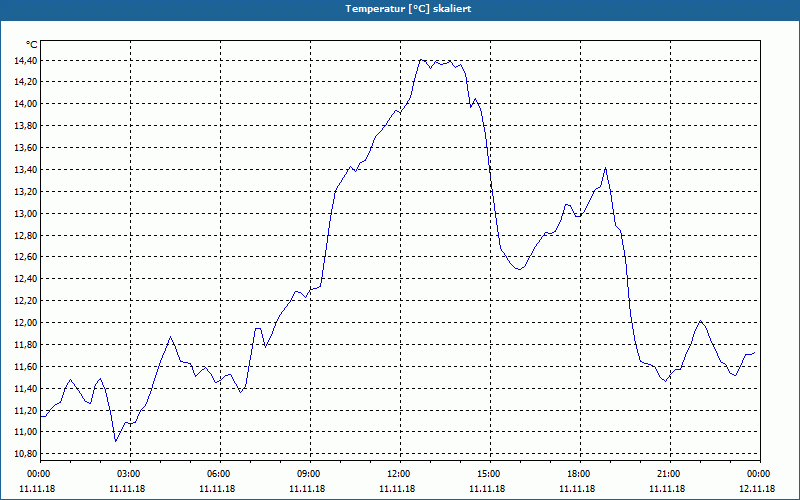Click the 11,20 y-axis value

click(x=26, y=410)
